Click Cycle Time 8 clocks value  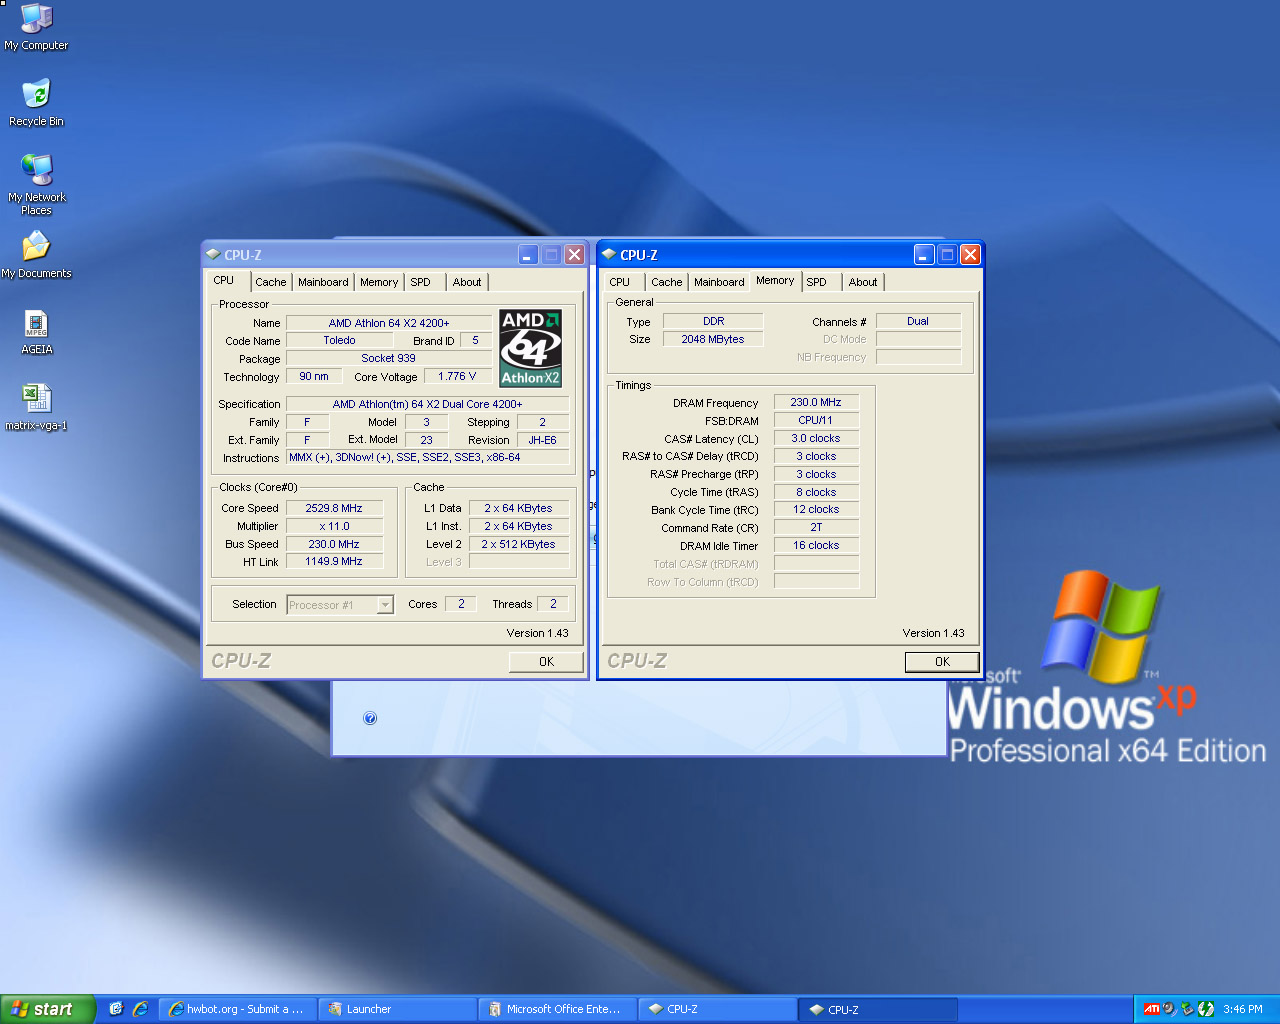coord(816,492)
